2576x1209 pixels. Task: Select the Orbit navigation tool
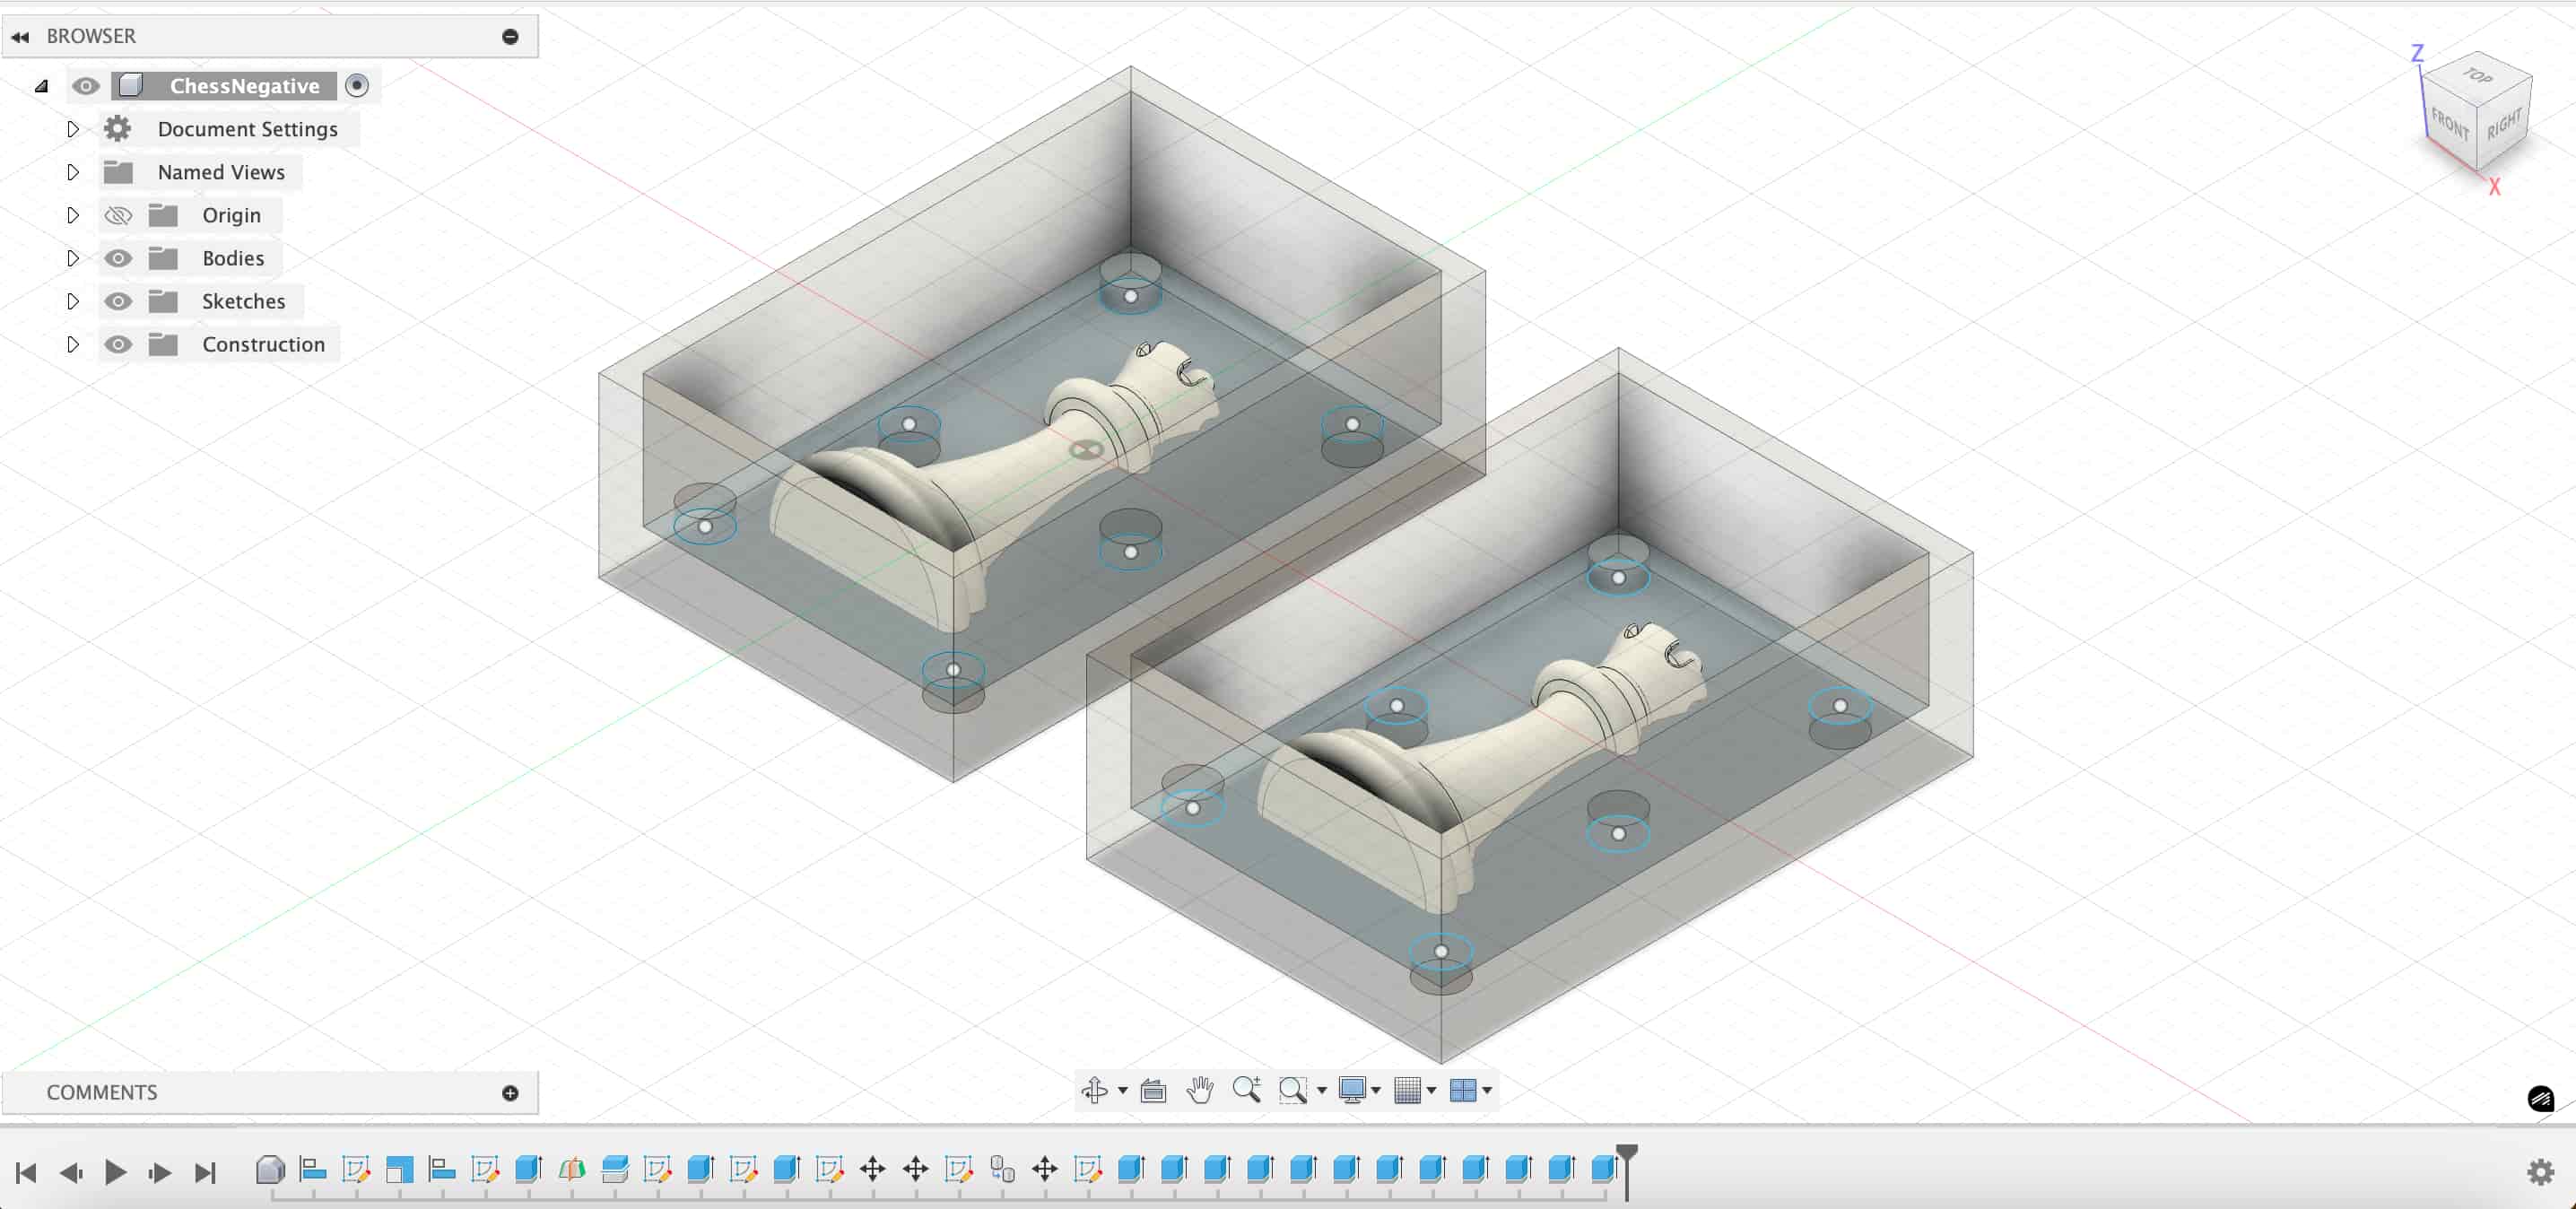[1094, 1090]
